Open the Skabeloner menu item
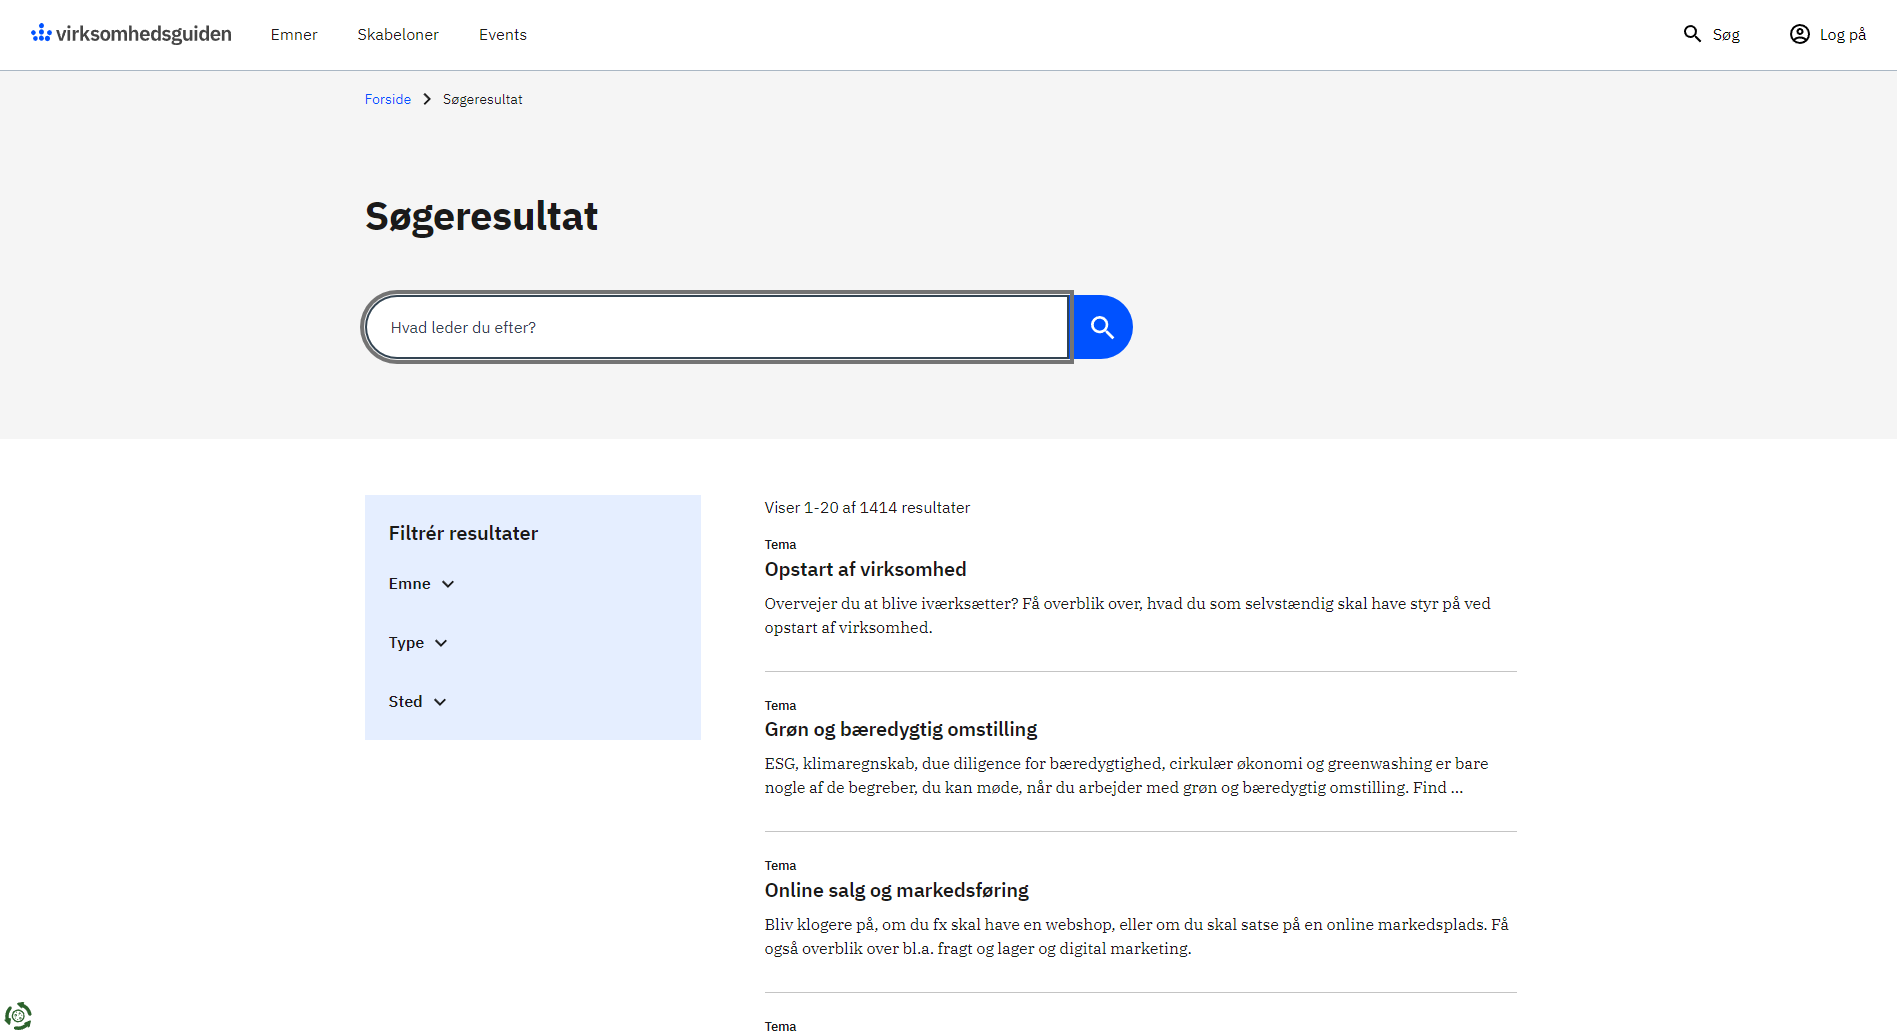The height and width of the screenshot is (1033, 1897). [x=398, y=35]
